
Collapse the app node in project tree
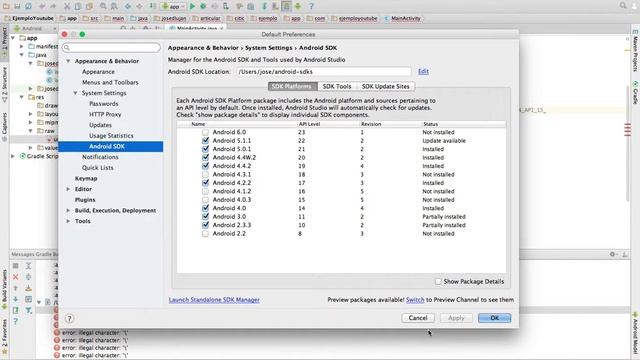point(13,38)
